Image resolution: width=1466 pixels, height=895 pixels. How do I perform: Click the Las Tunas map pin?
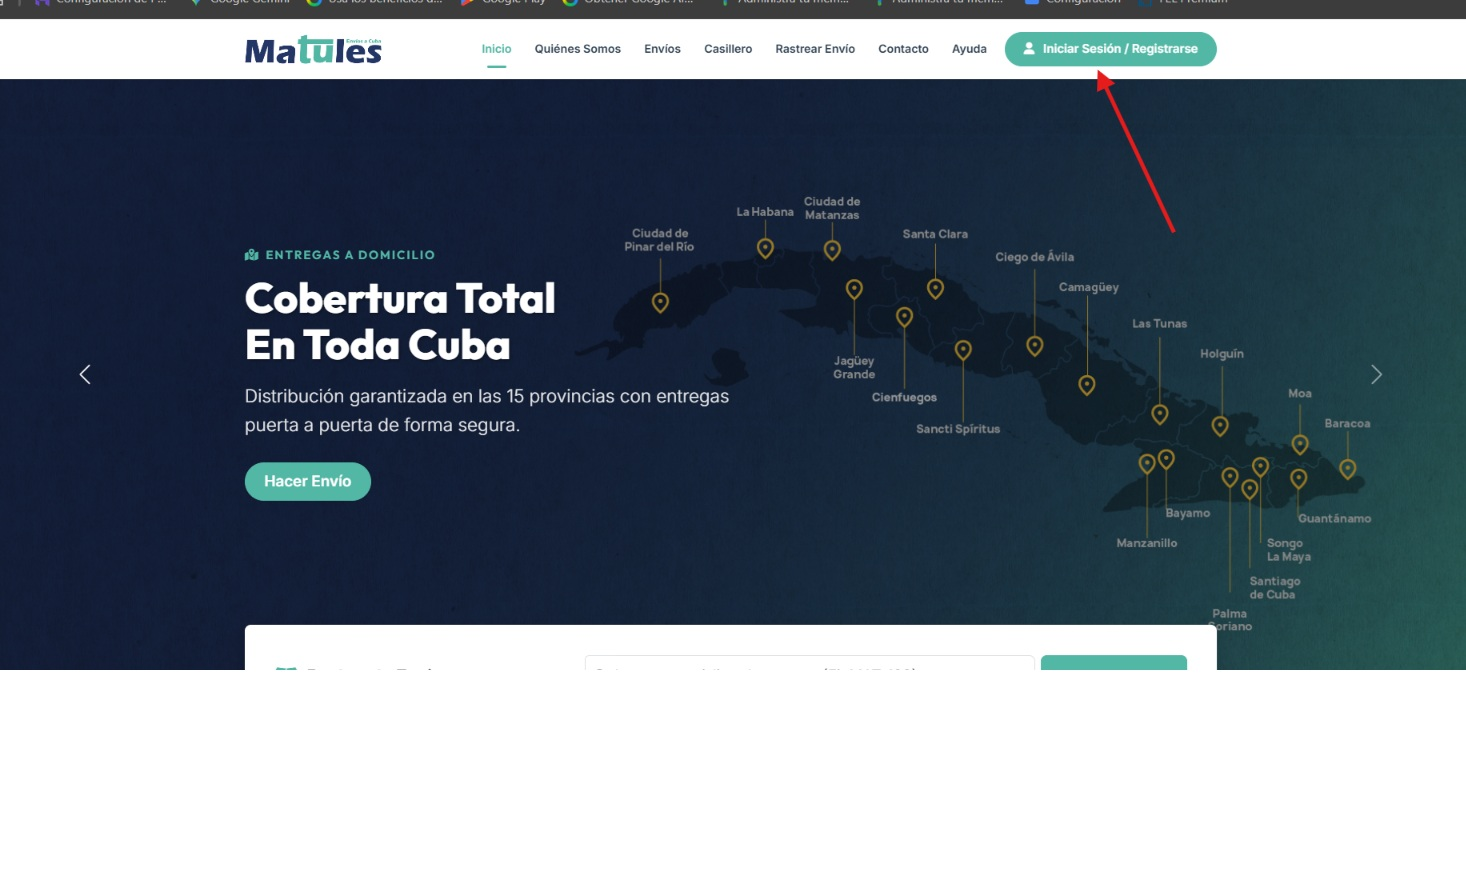pyautogui.click(x=1160, y=414)
